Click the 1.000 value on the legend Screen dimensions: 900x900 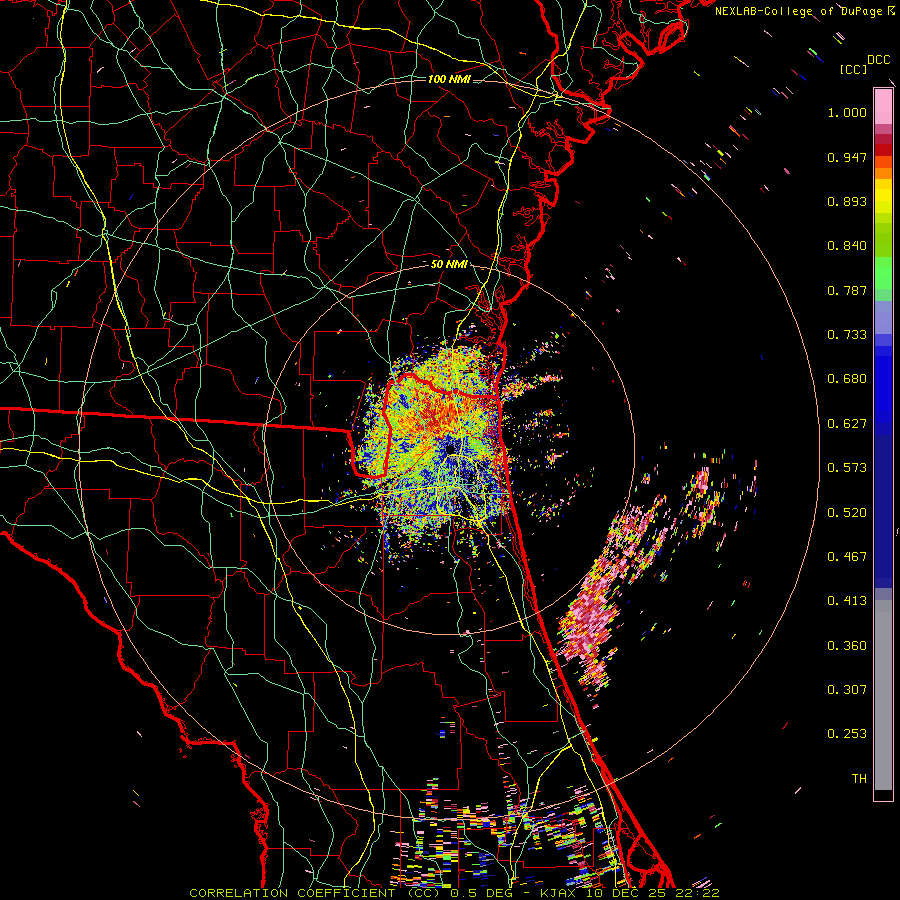(847, 112)
